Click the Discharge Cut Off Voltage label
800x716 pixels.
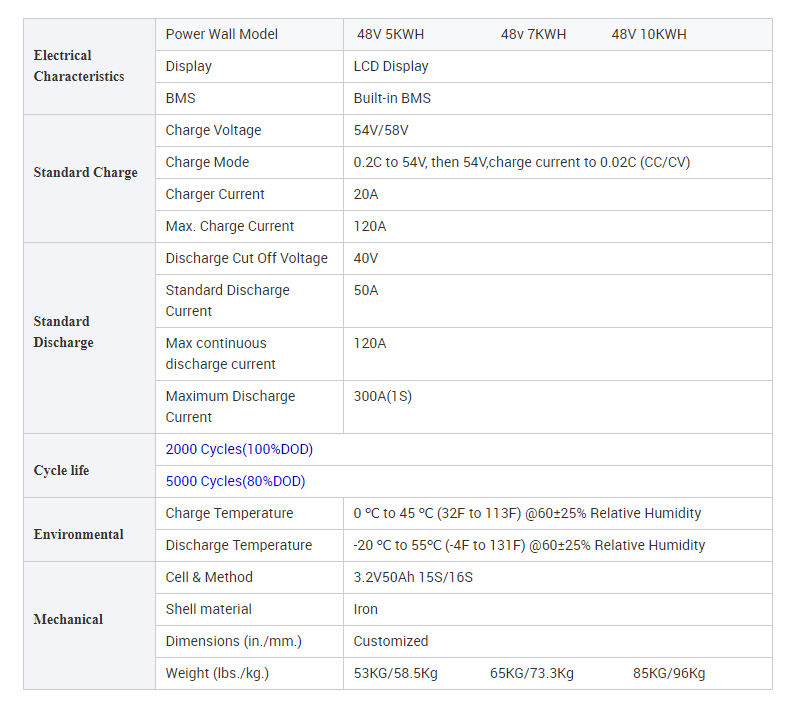click(246, 258)
